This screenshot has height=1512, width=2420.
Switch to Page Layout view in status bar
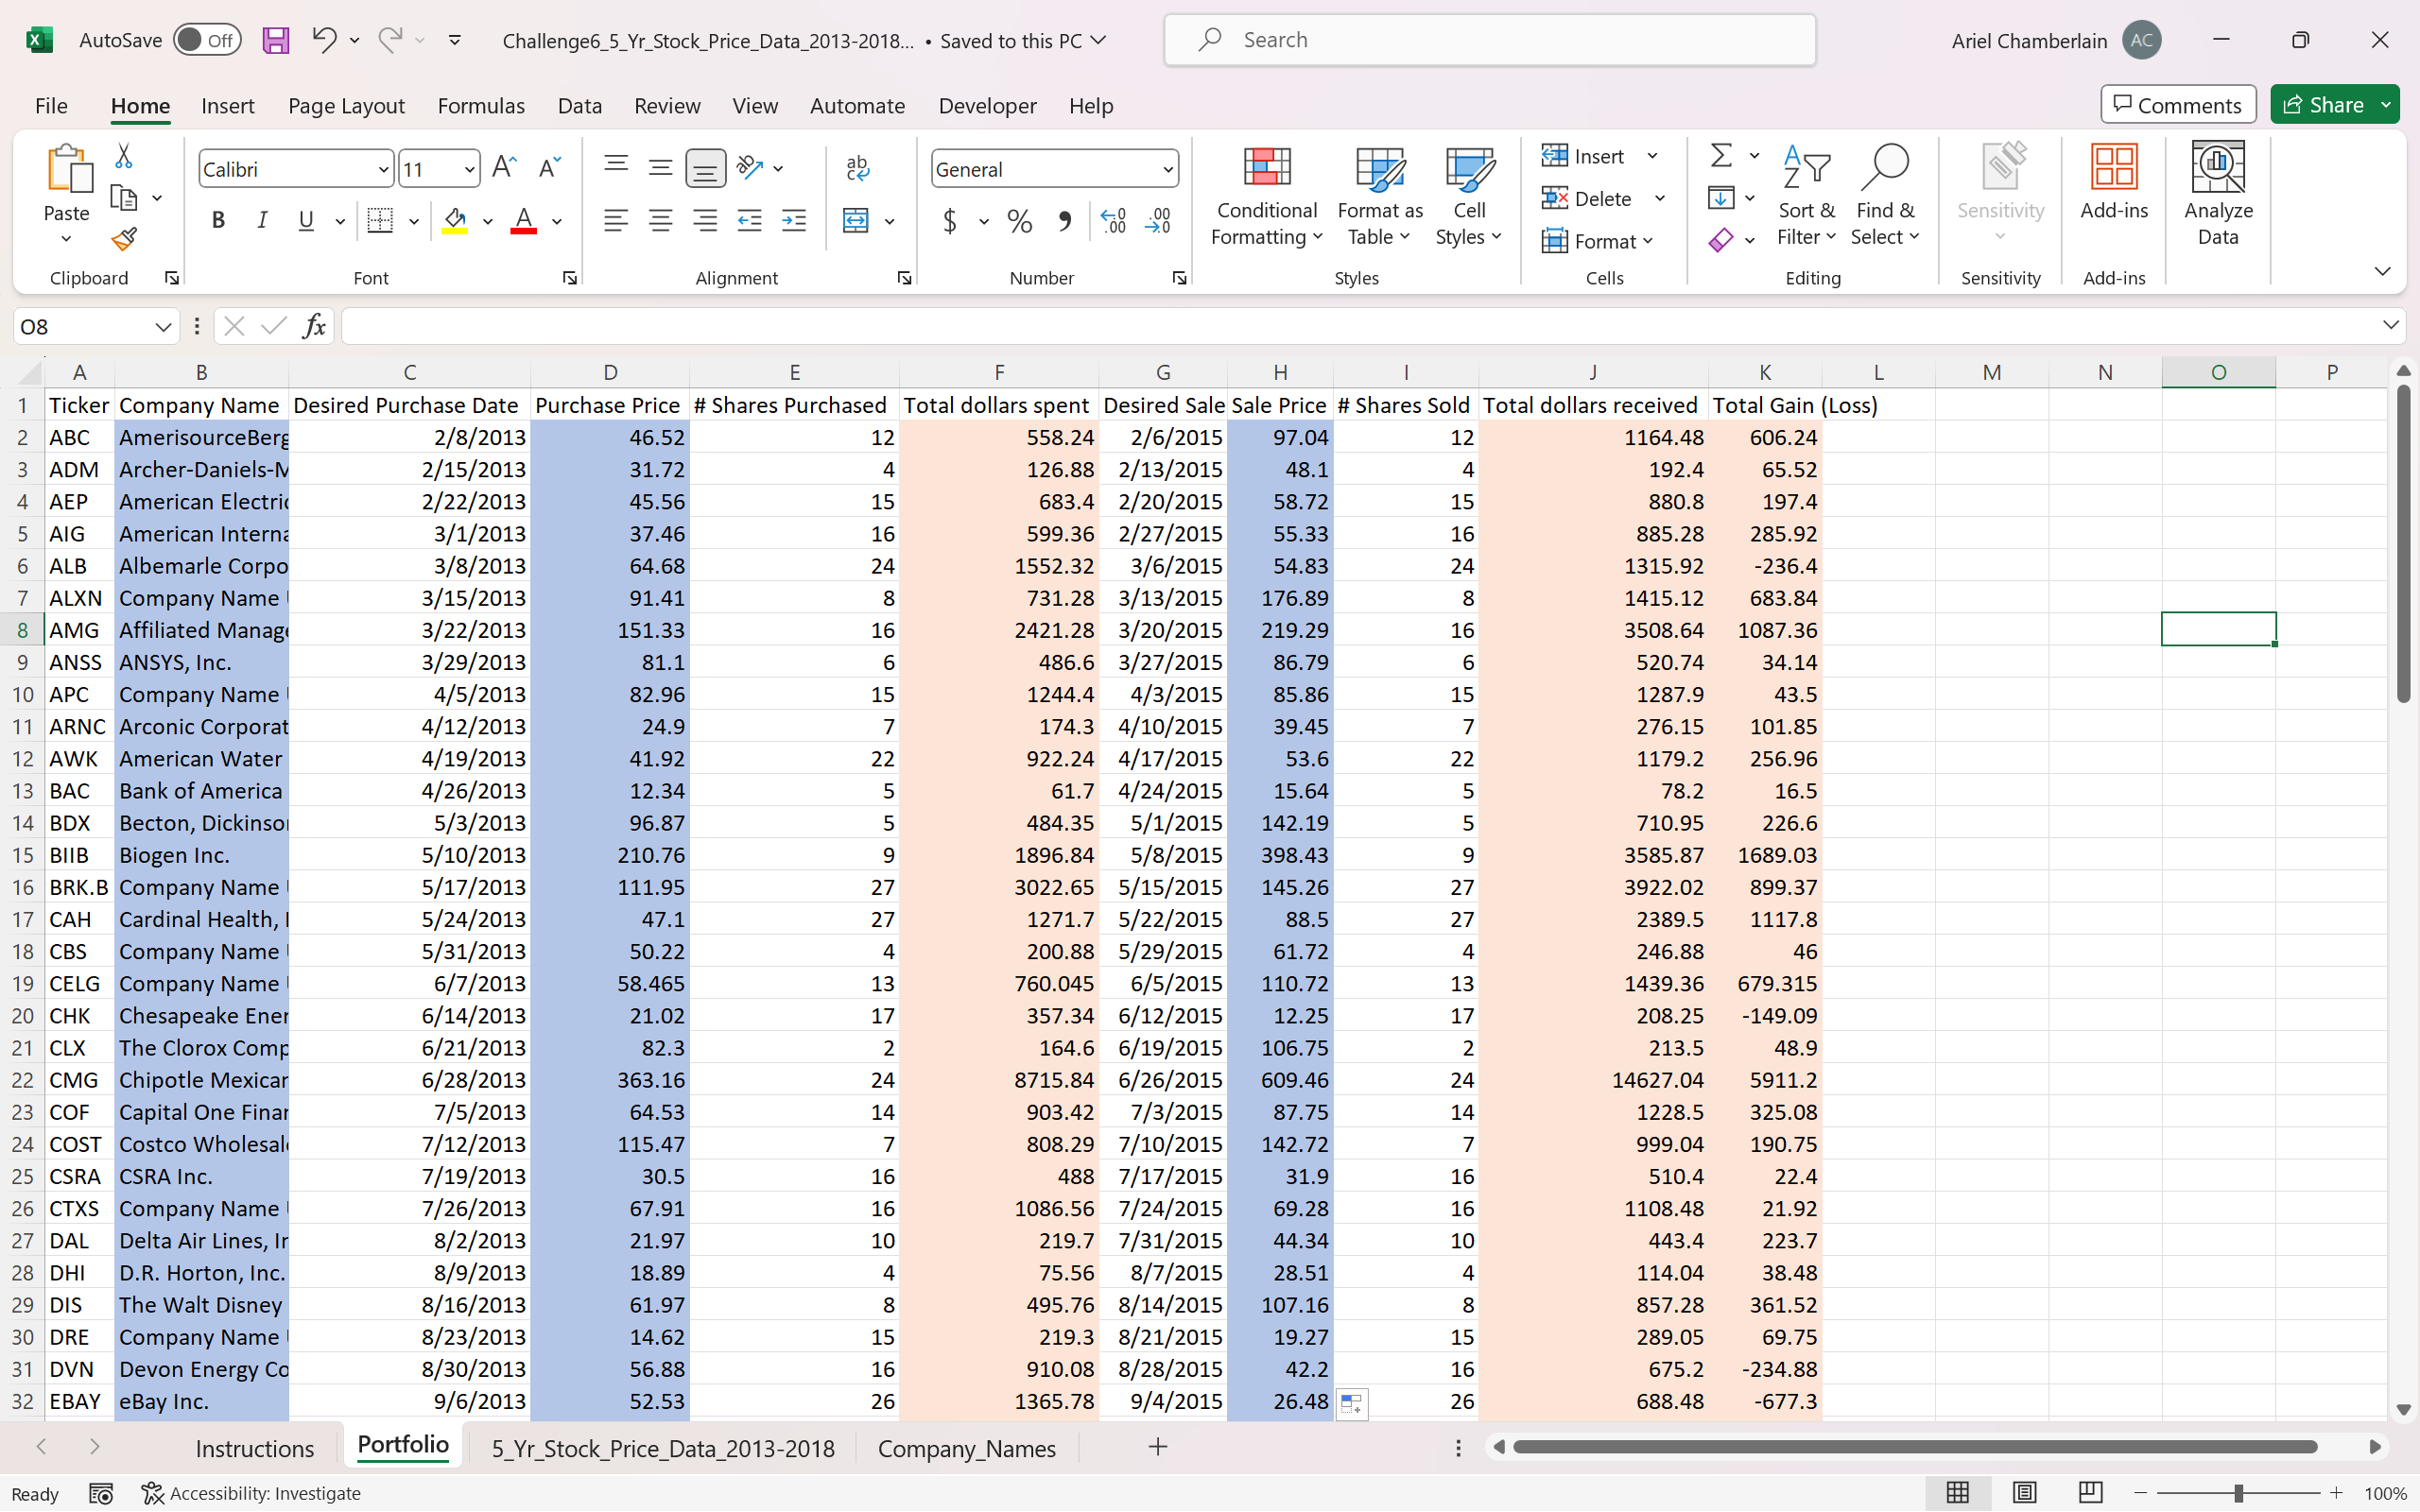click(x=2024, y=1493)
